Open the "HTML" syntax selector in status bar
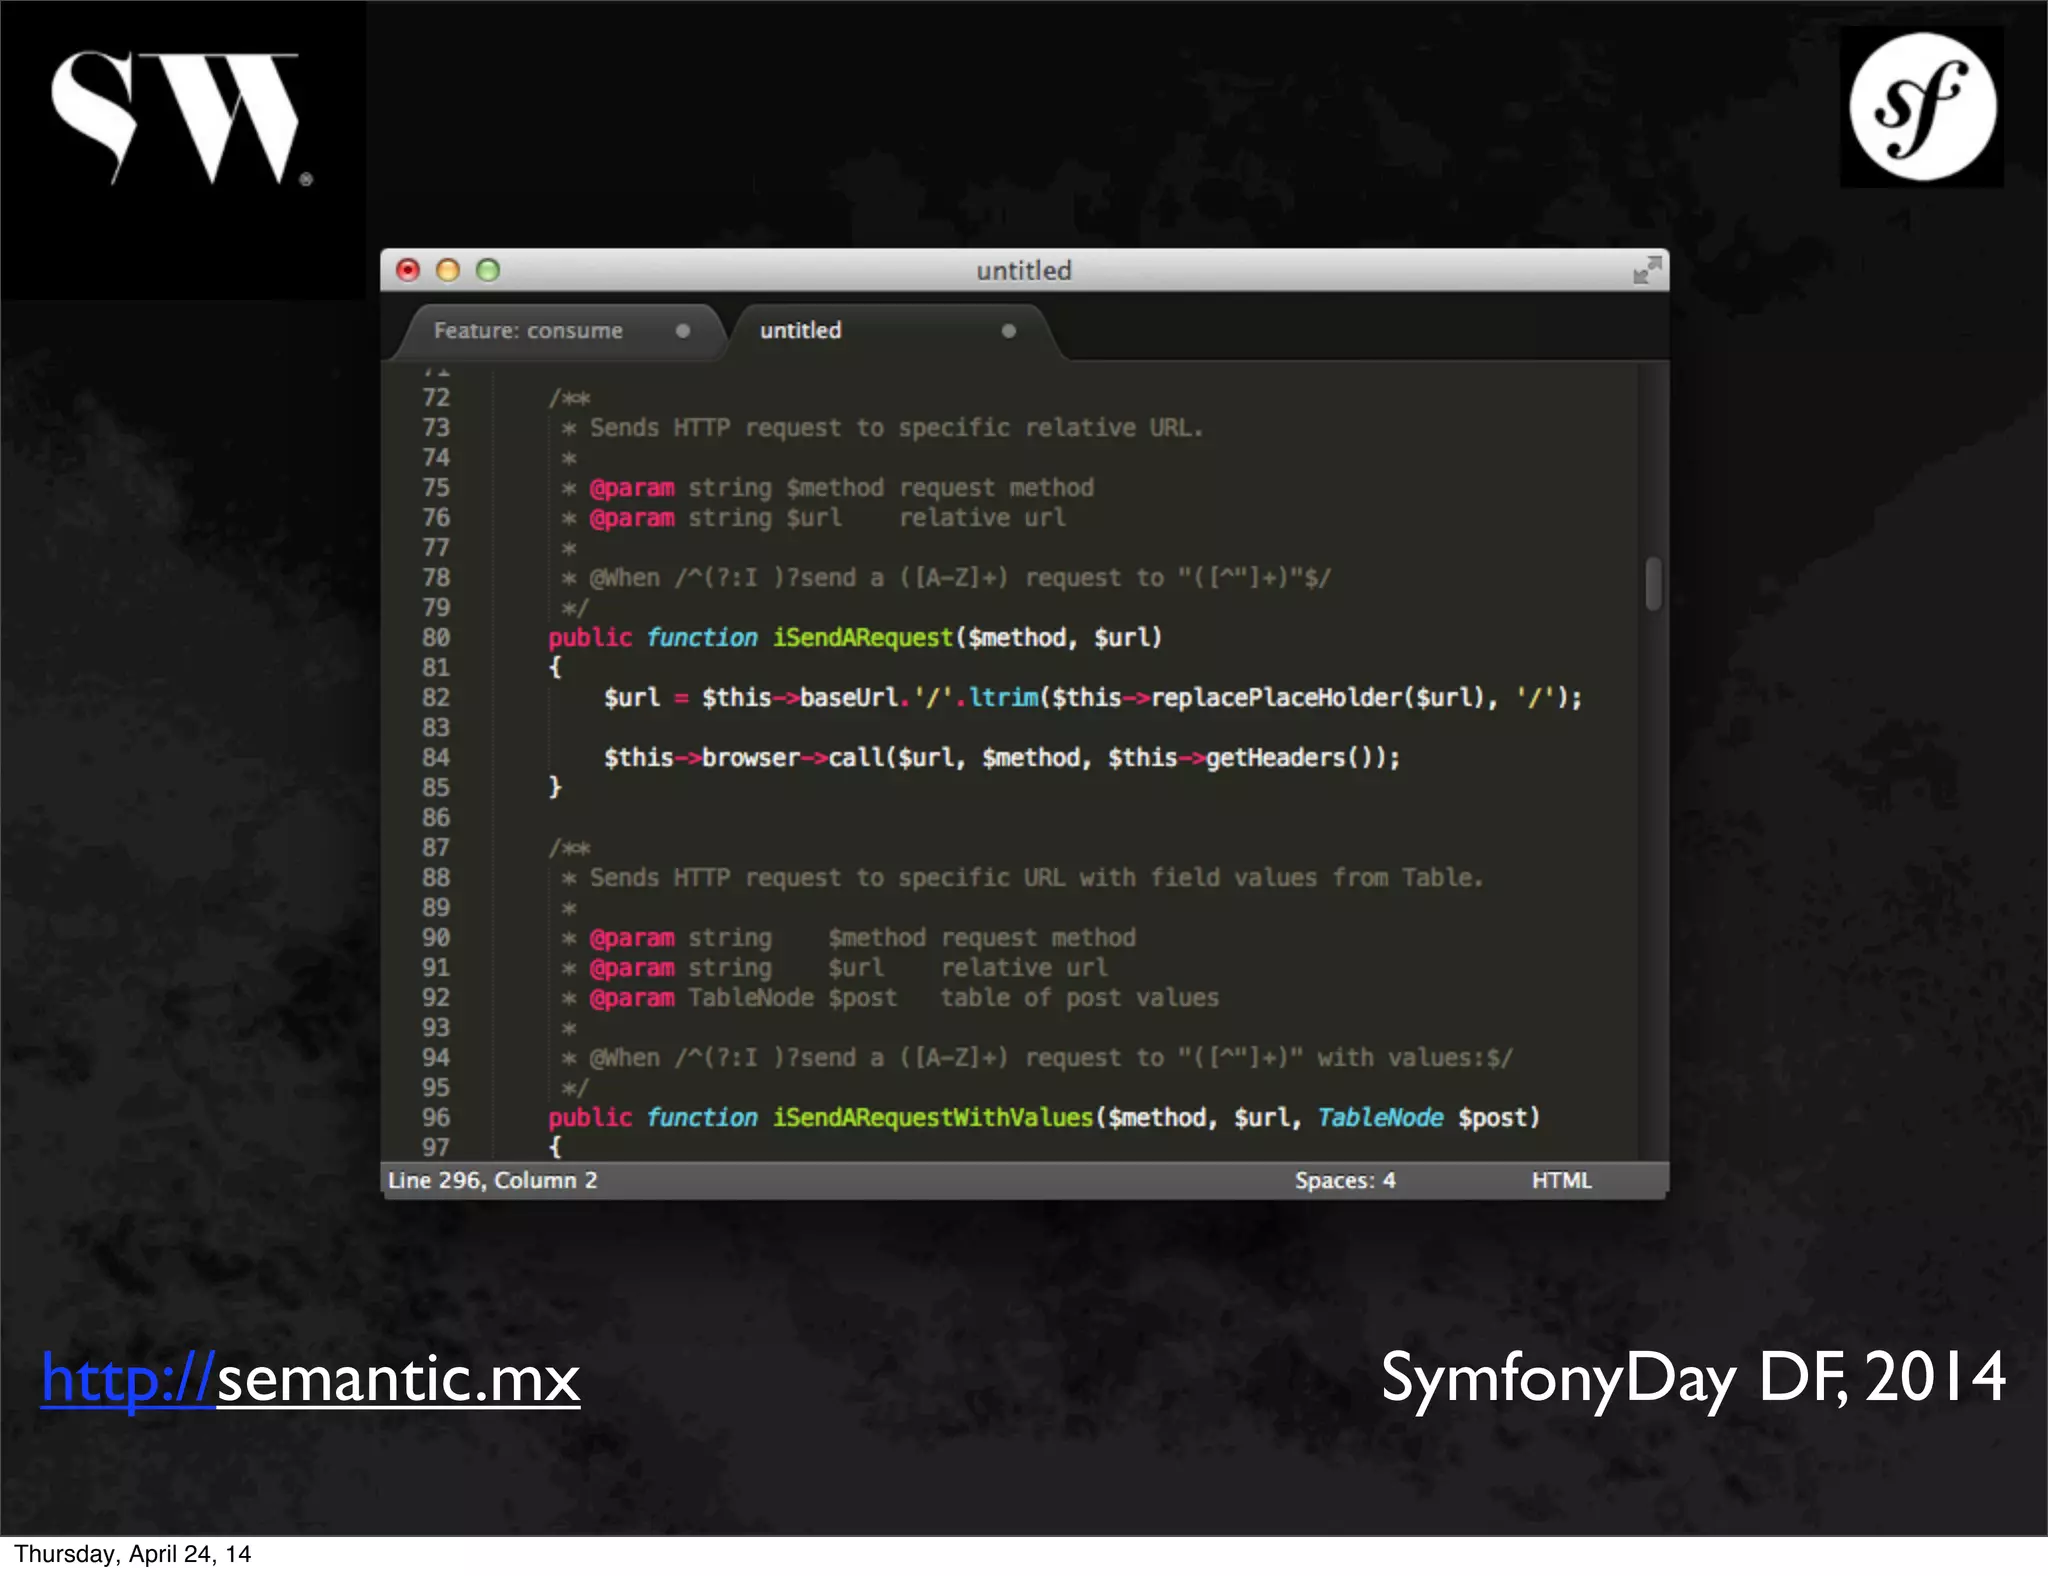This screenshot has width=2048, height=1576. point(1561,1180)
